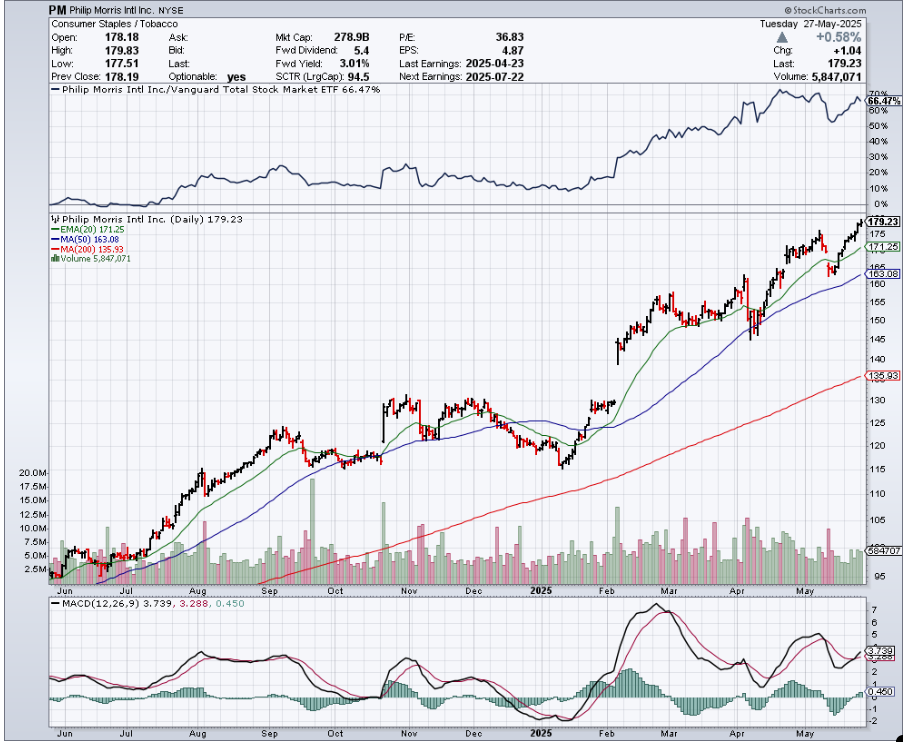Viewport: 903px width, 742px height.
Task: Click the Aug label under the price chart
Action: point(198,591)
